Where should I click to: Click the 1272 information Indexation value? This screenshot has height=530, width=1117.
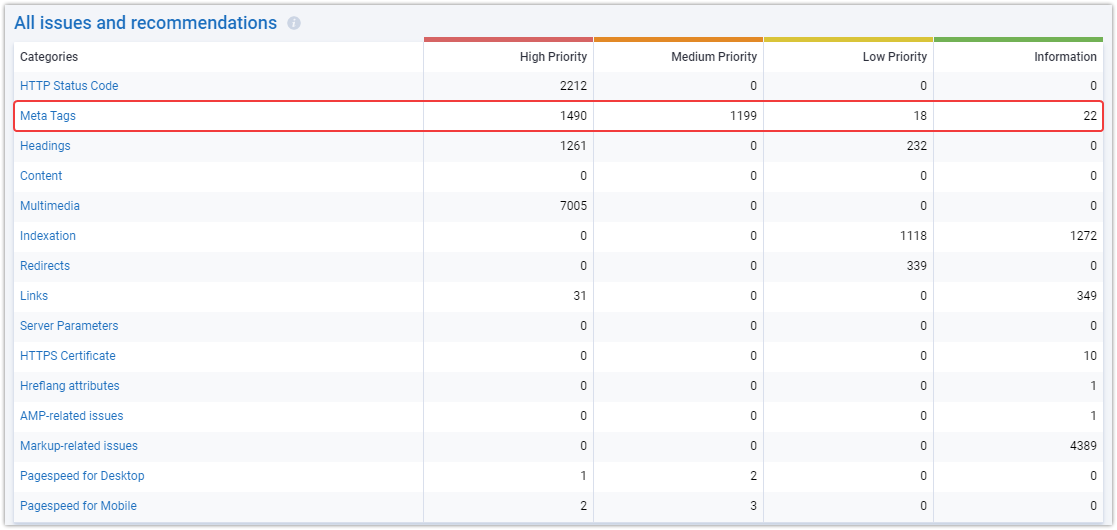click(1083, 236)
